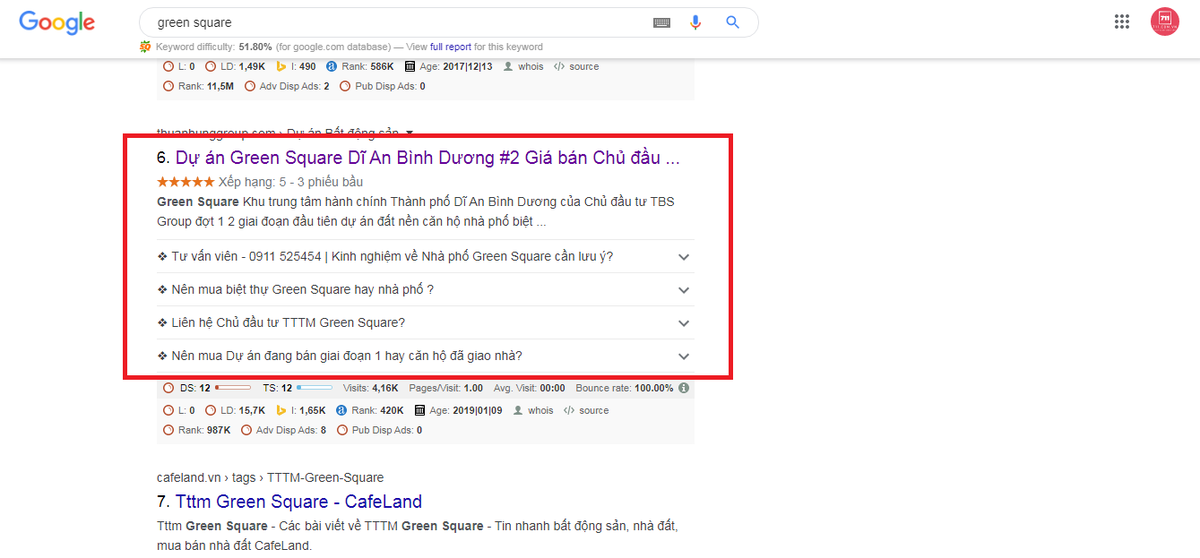Open 'Dự án Green Square Dĩ An Bình Dương' result
Image resolution: width=1200 pixels, height=558 pixels.
pyautogui.click(x=428, y=158)
